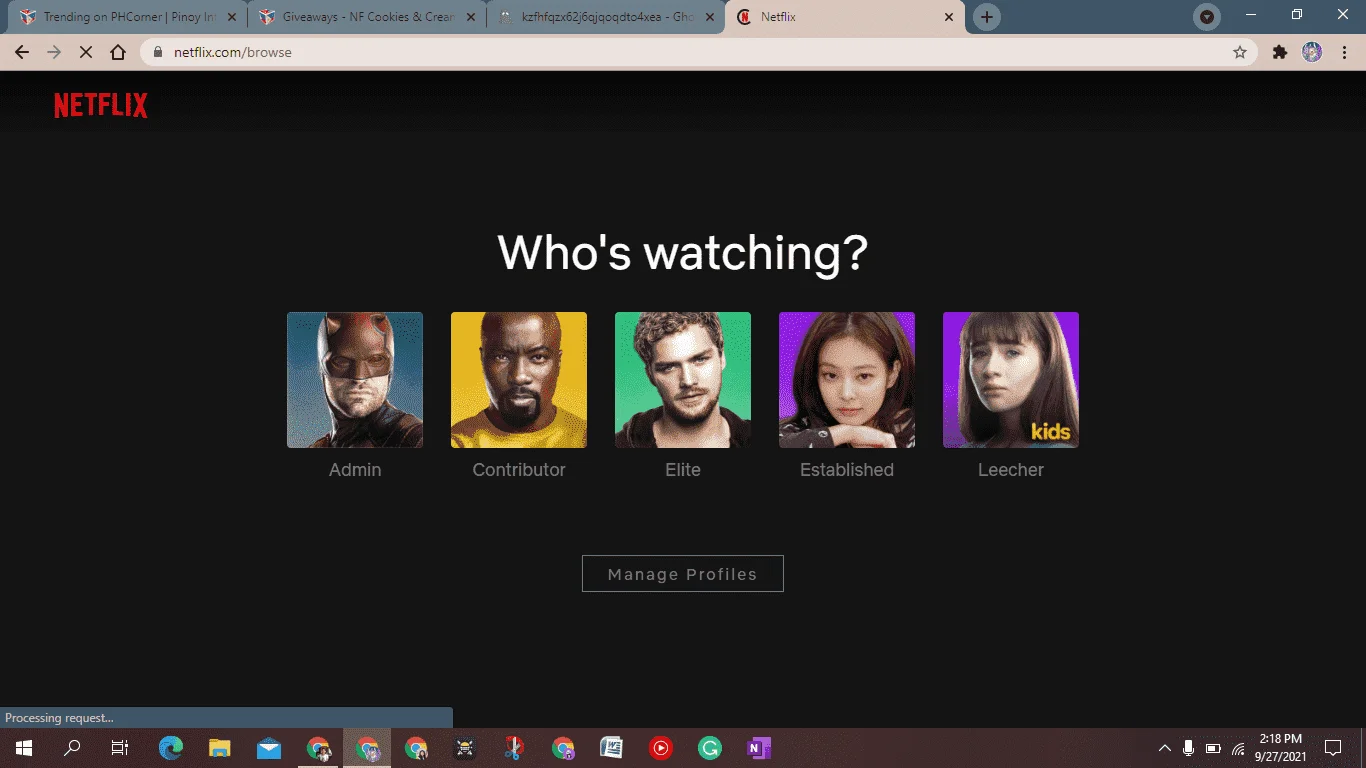
Task: Click the Leecher profile name
Action: coord(1011,470)
